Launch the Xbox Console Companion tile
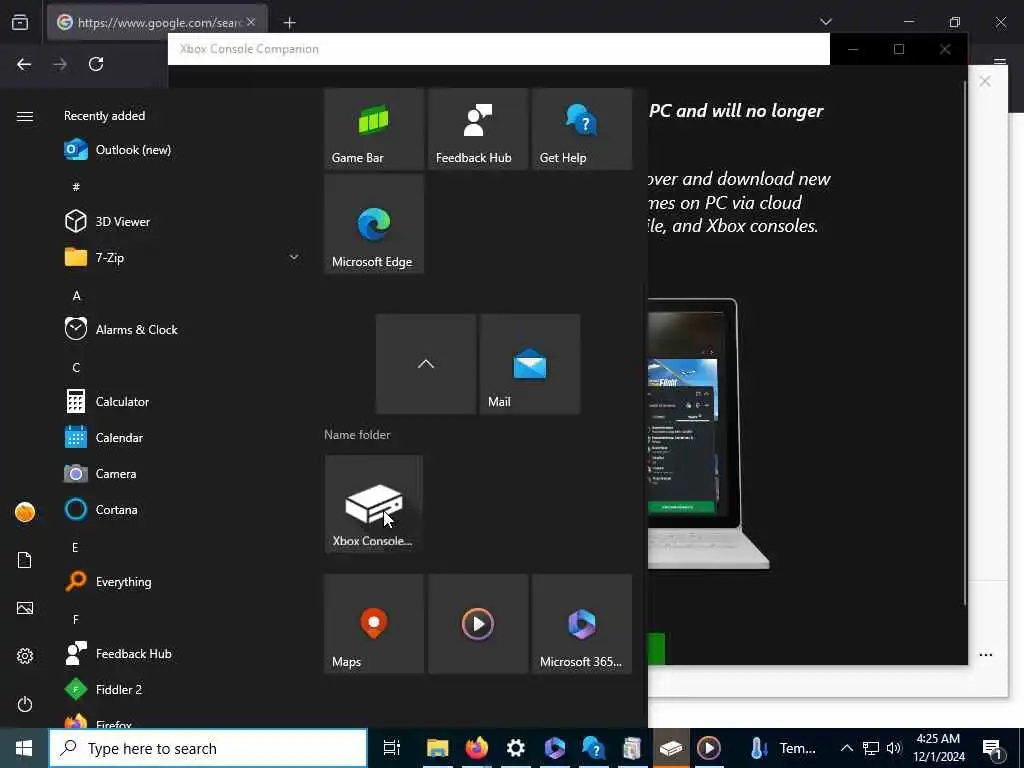Image resolution: width=1024 pixels, height=768 pixels. [x=374, y=504]
